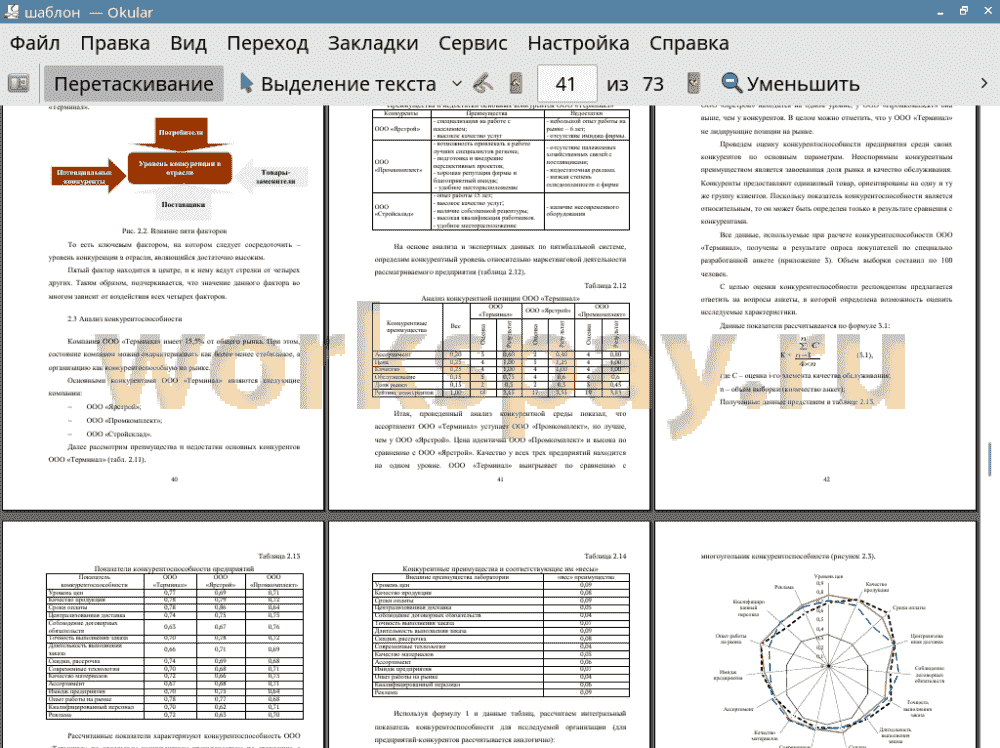
Task: Click the page with the radar chart
Action: (x=816, y=635)
